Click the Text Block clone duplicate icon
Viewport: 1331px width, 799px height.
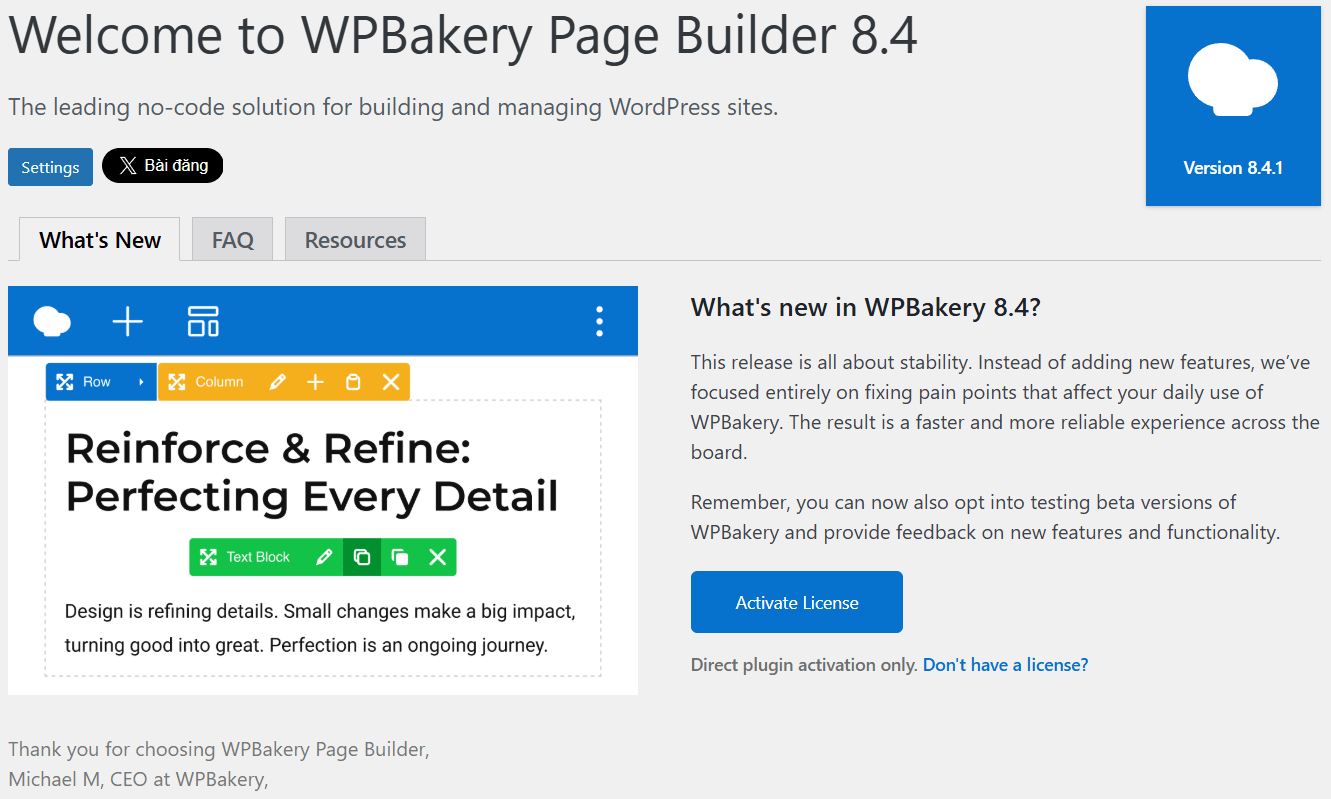point(400,557)
